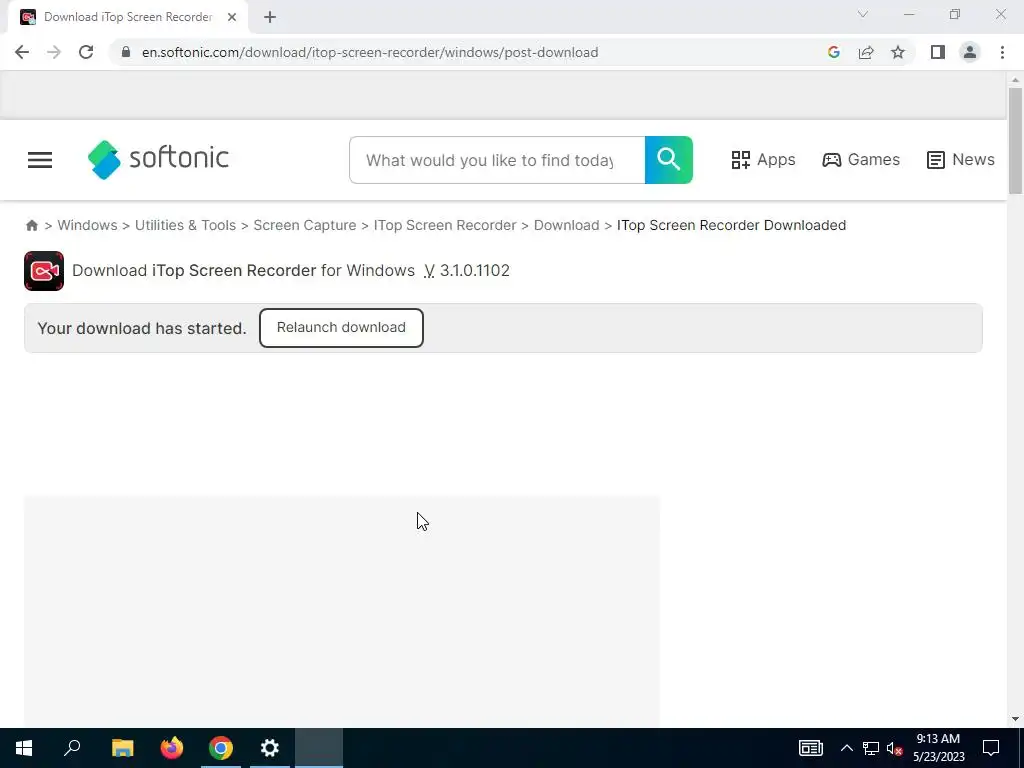Go back in Chrome

tap(22, 52)
